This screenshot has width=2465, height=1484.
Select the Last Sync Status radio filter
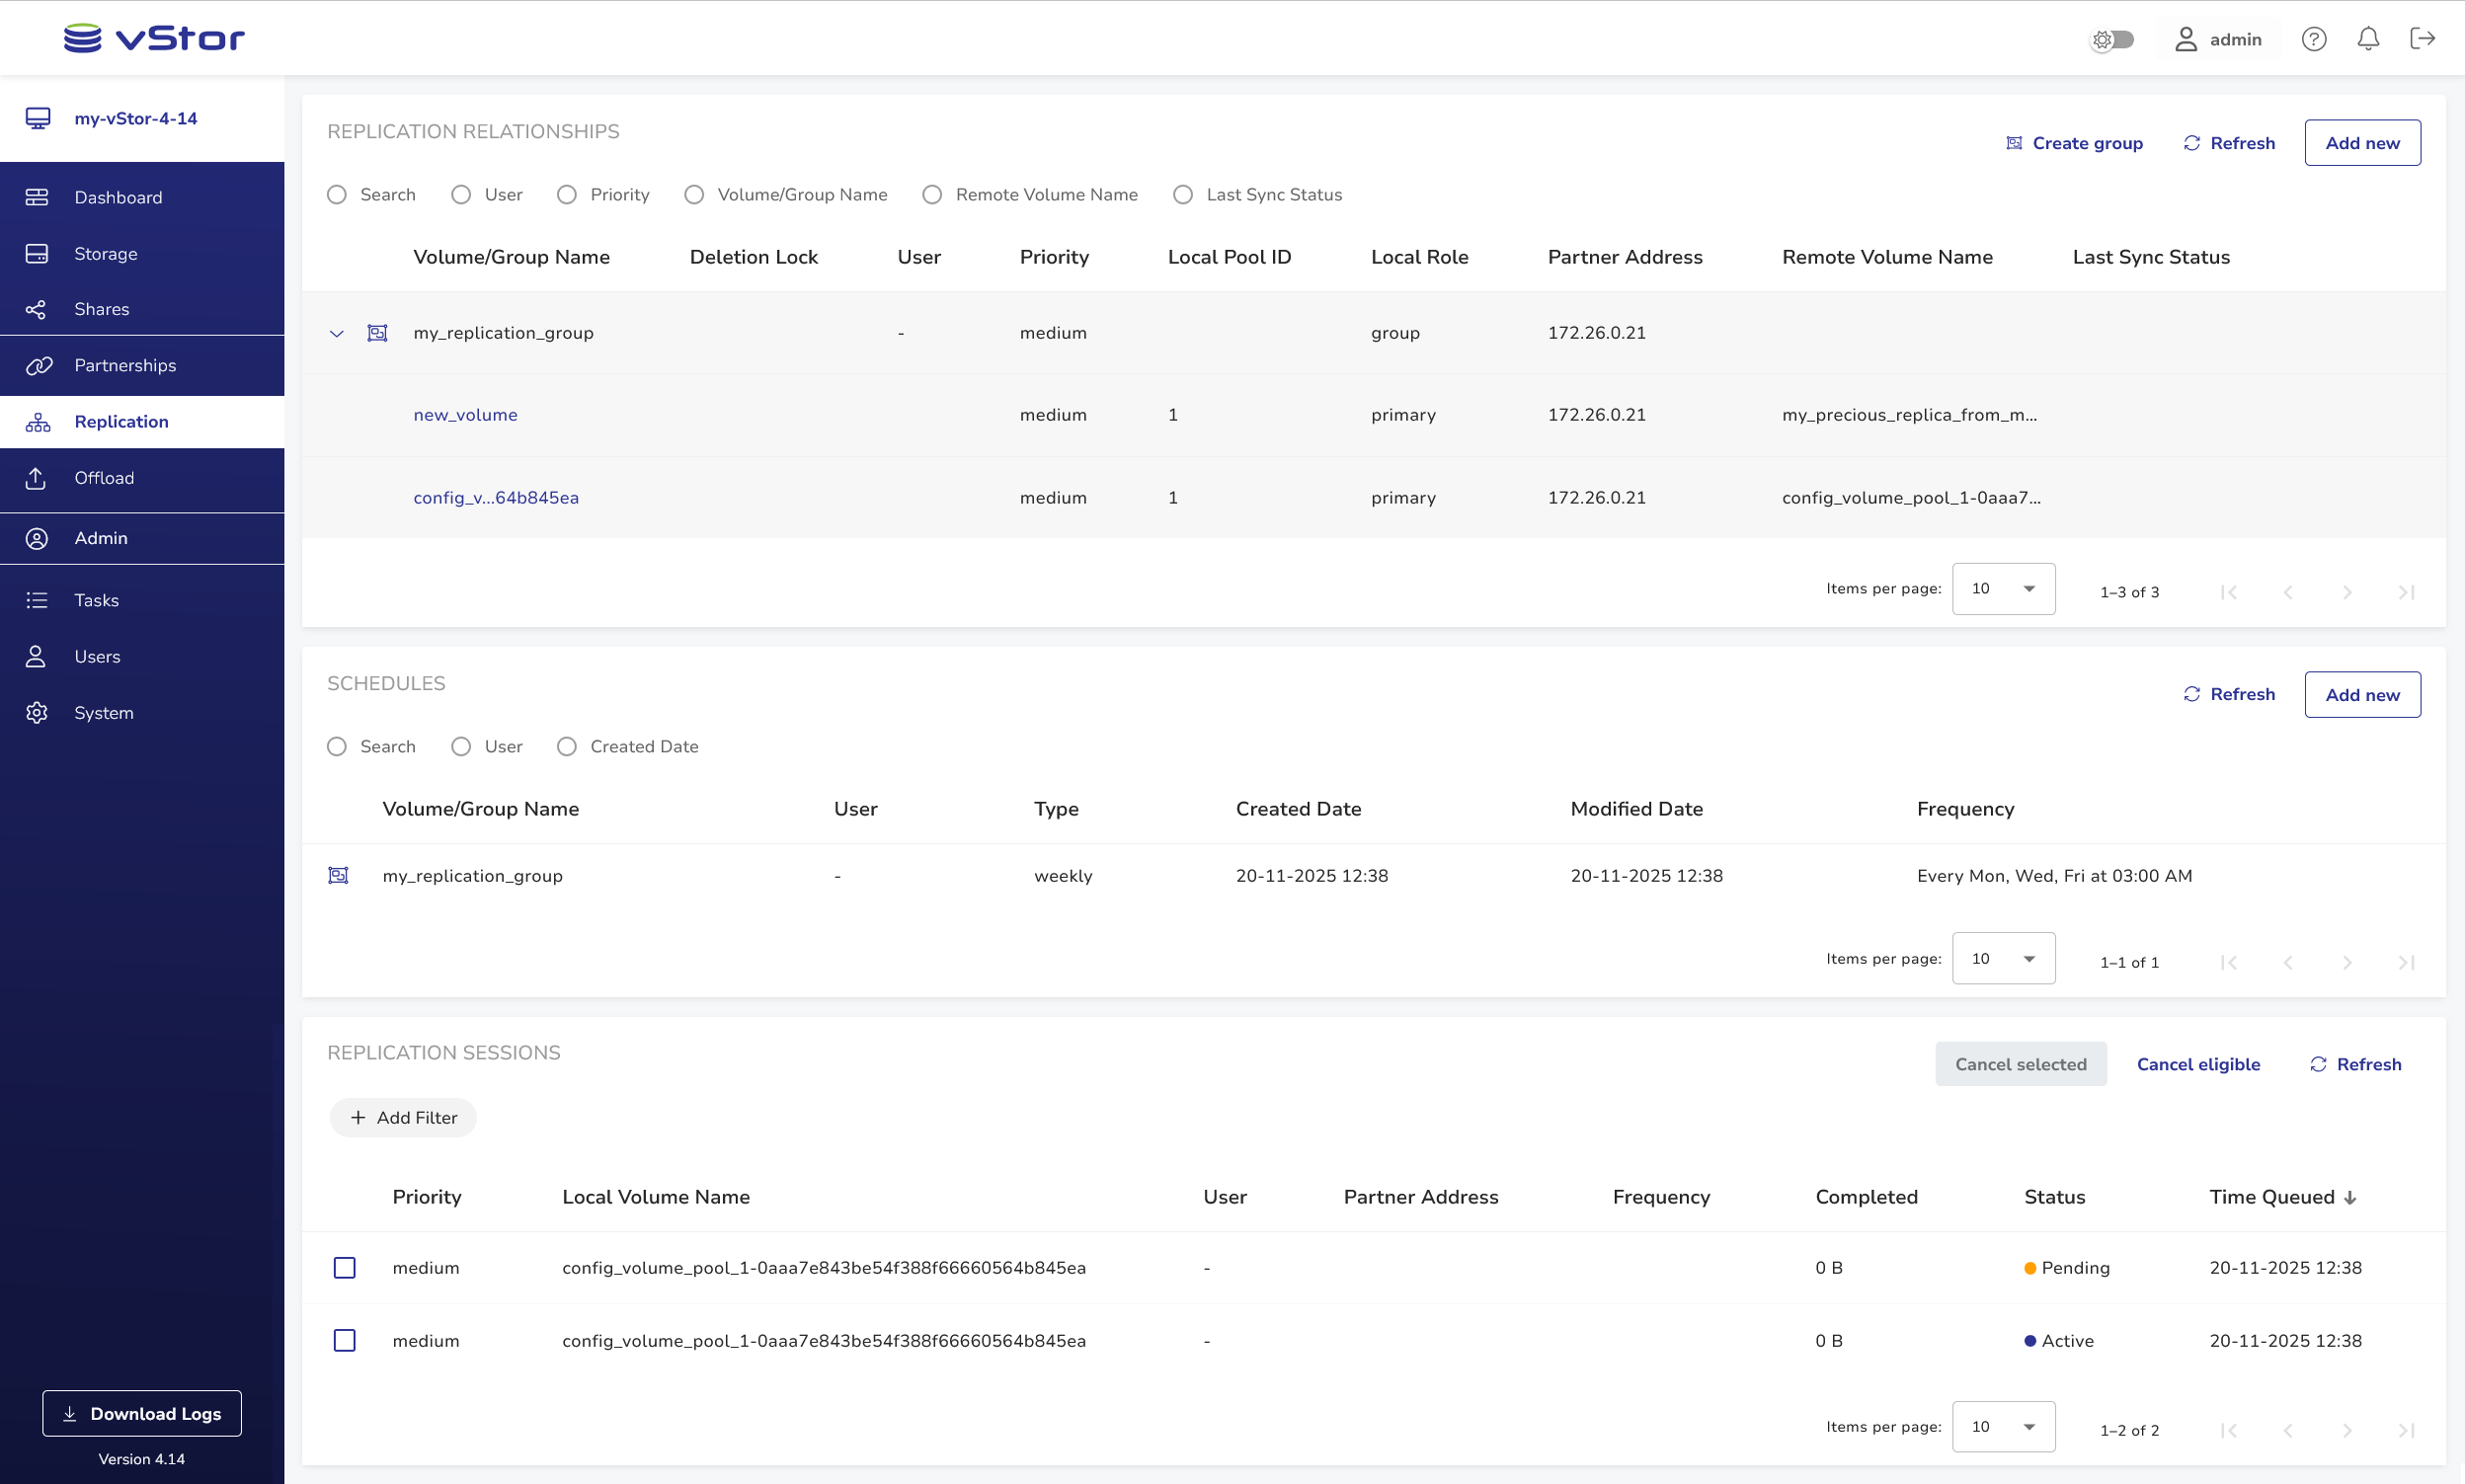click(1183, 194)
